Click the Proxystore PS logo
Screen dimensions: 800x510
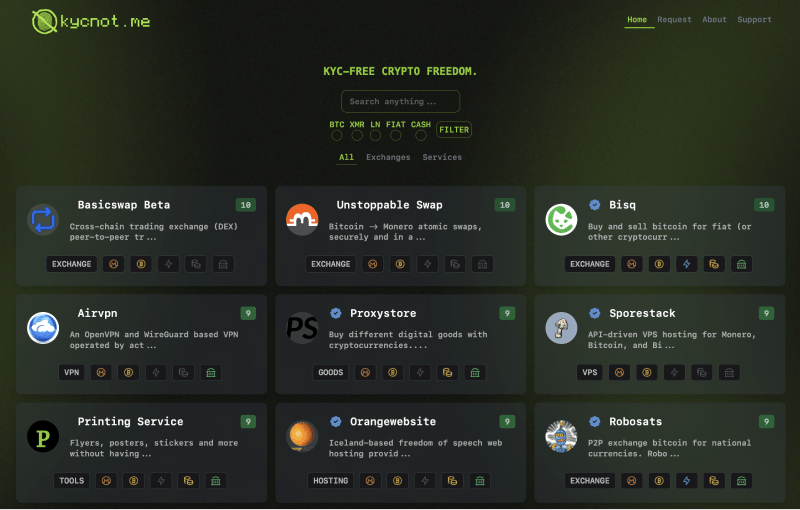point(302,328)
